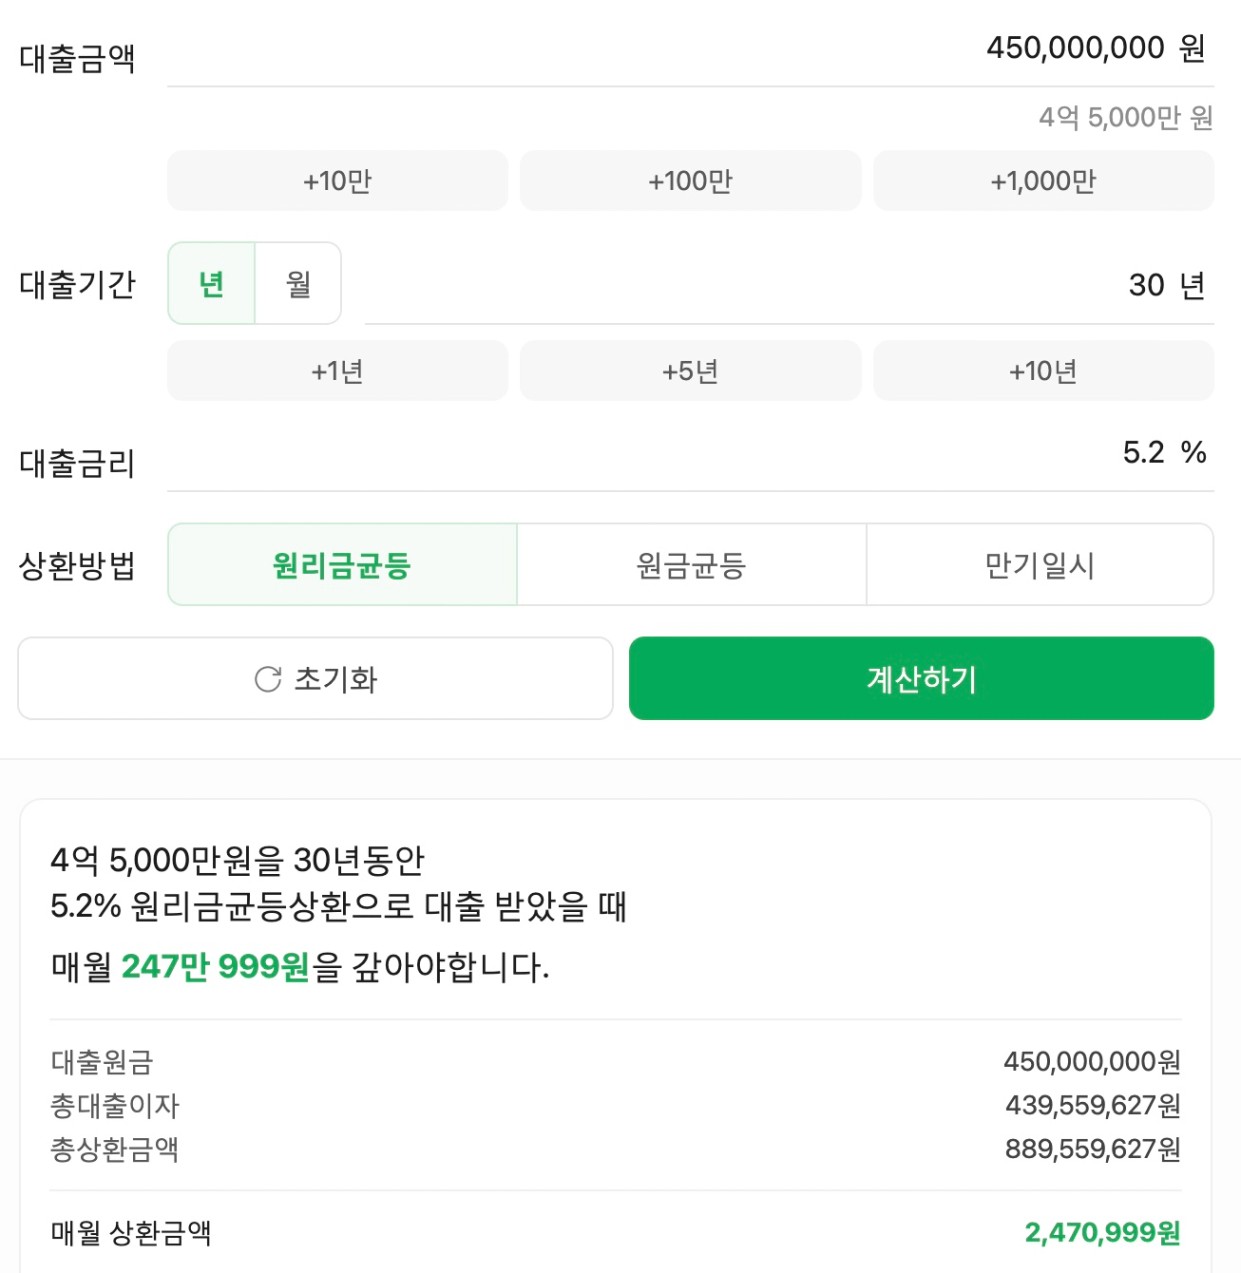Click the green 247만 999원 highlighted text
Viewport: 1241px width, 1273px height.
tap(215, 967)
